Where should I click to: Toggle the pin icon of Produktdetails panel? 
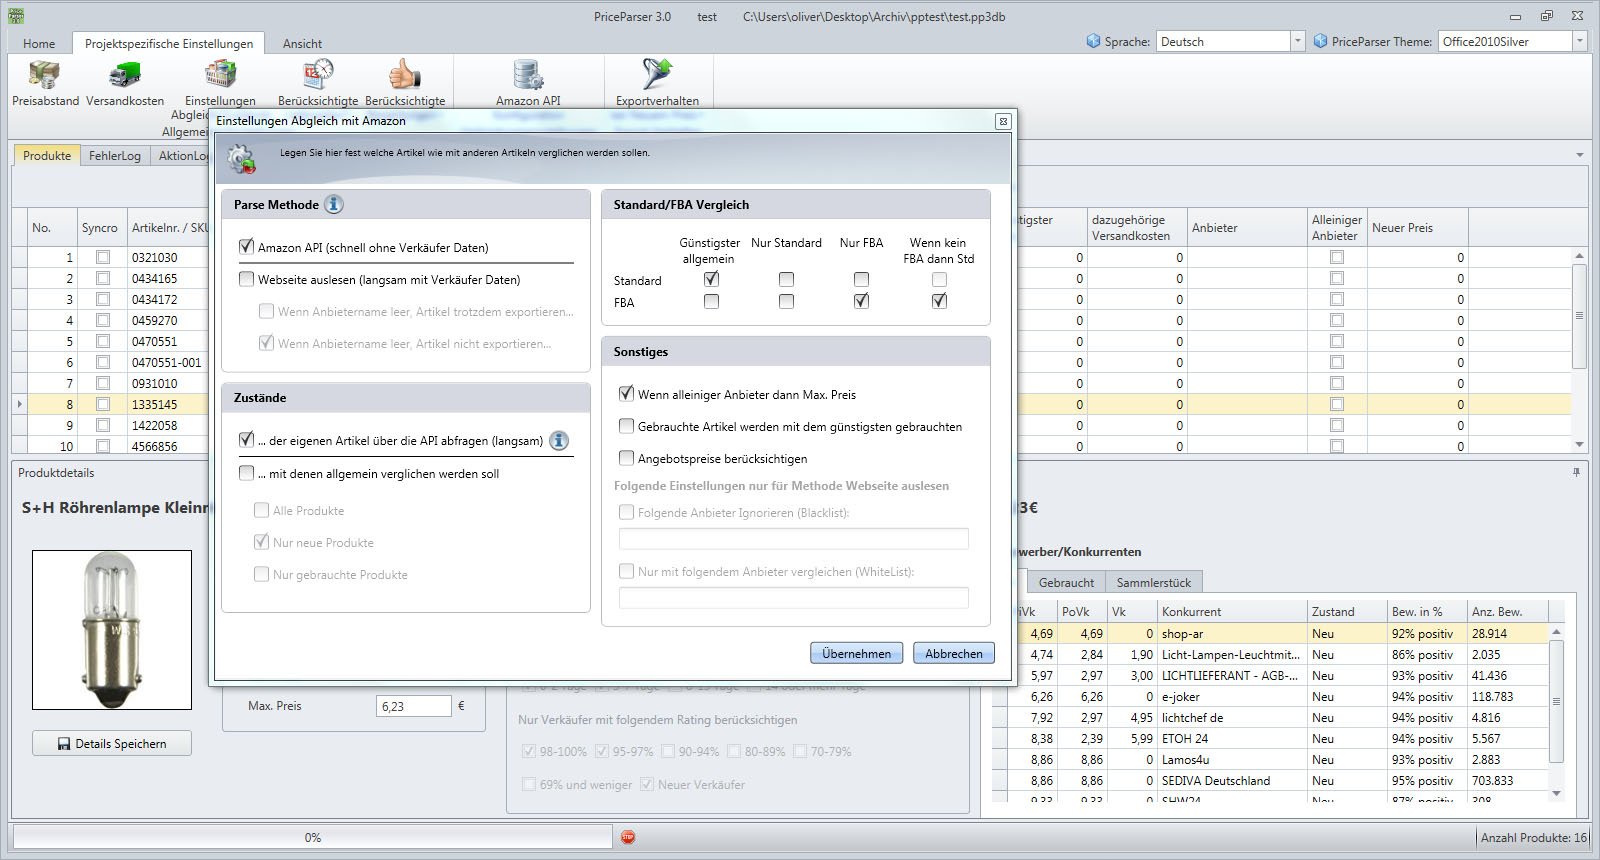(1577, 472)
